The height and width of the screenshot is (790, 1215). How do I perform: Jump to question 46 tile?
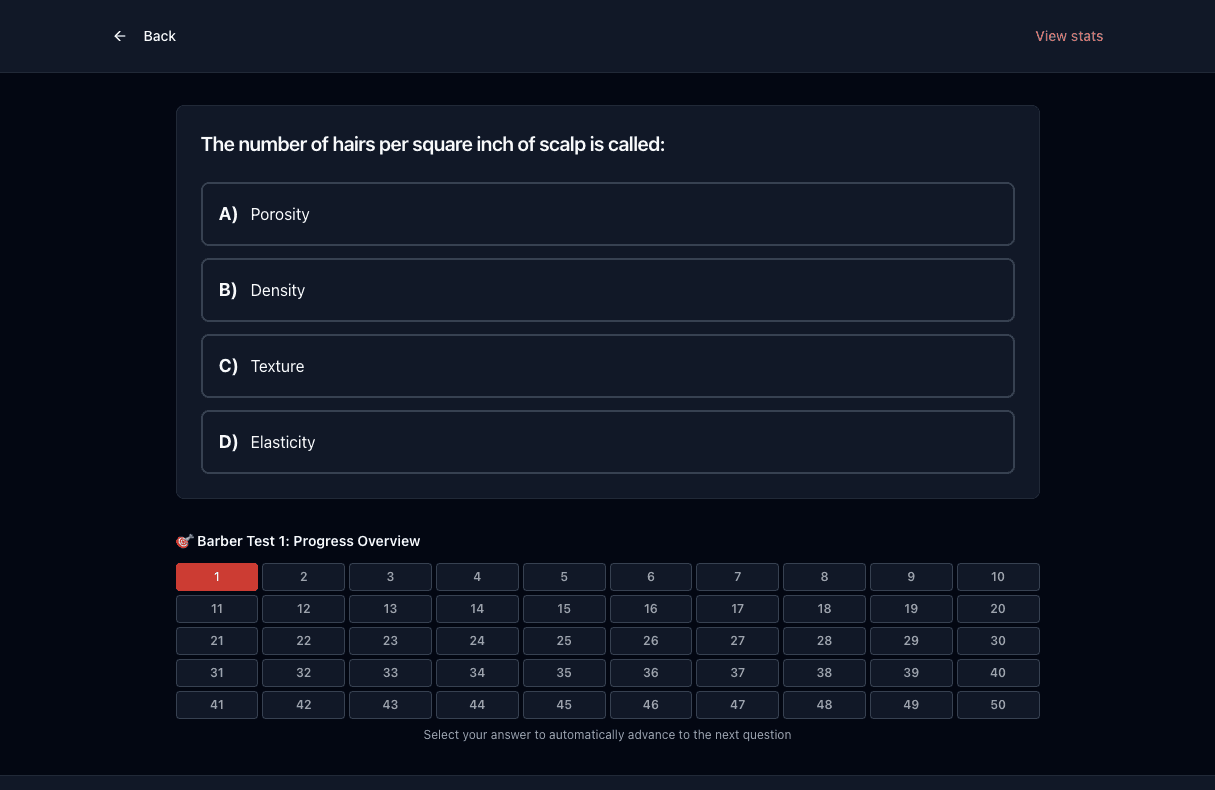[x=651, y=705]
